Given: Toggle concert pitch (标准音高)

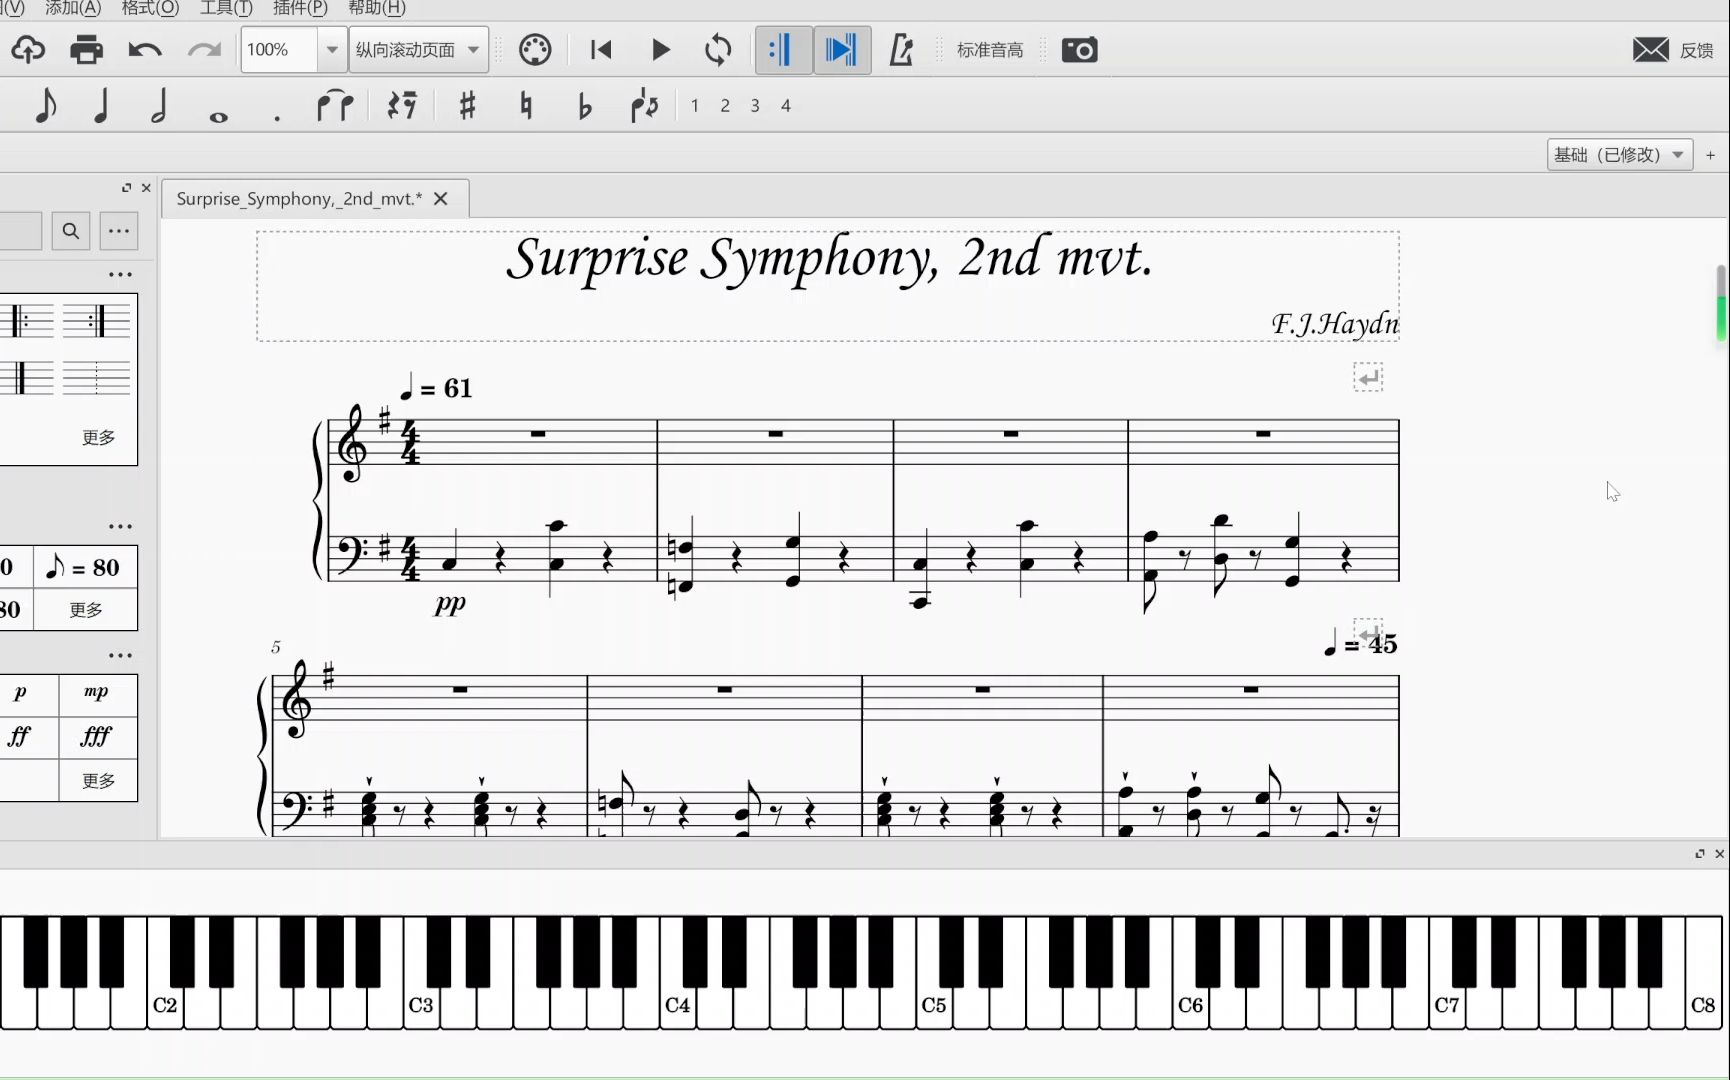Looking at the screenshot, I should pyautogui.click(x=989, y=50).
